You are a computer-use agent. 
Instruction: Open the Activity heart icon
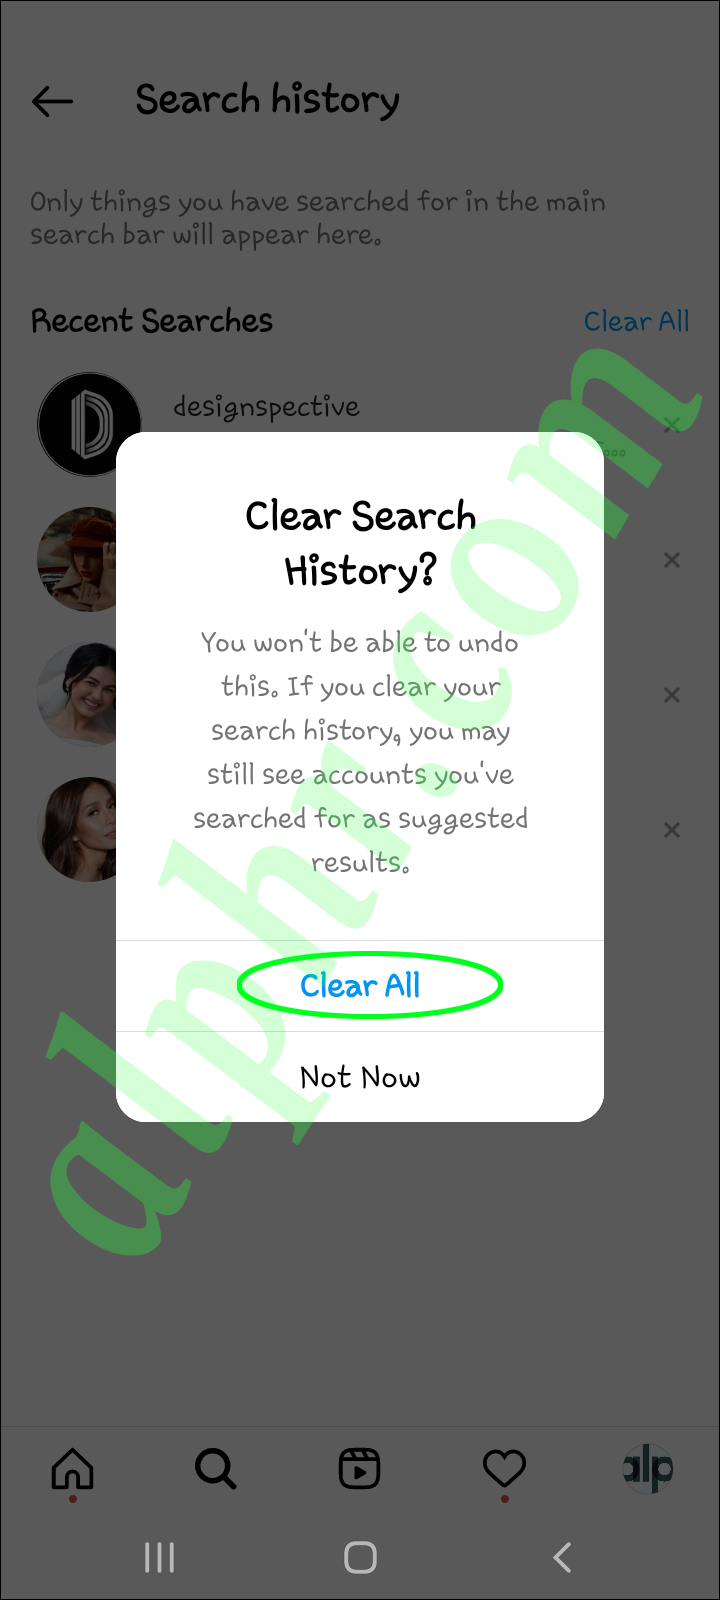coord(504,1469)
